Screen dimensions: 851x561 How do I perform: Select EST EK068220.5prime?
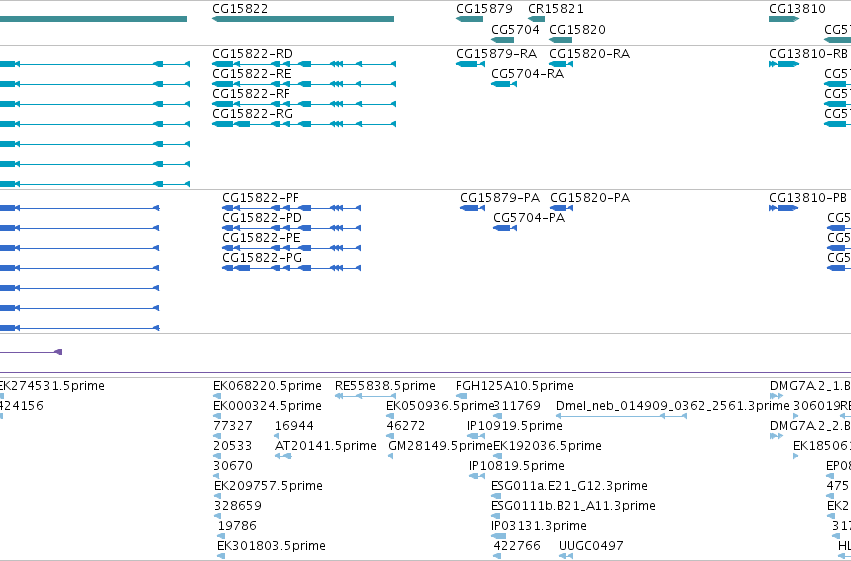(217, 396)
